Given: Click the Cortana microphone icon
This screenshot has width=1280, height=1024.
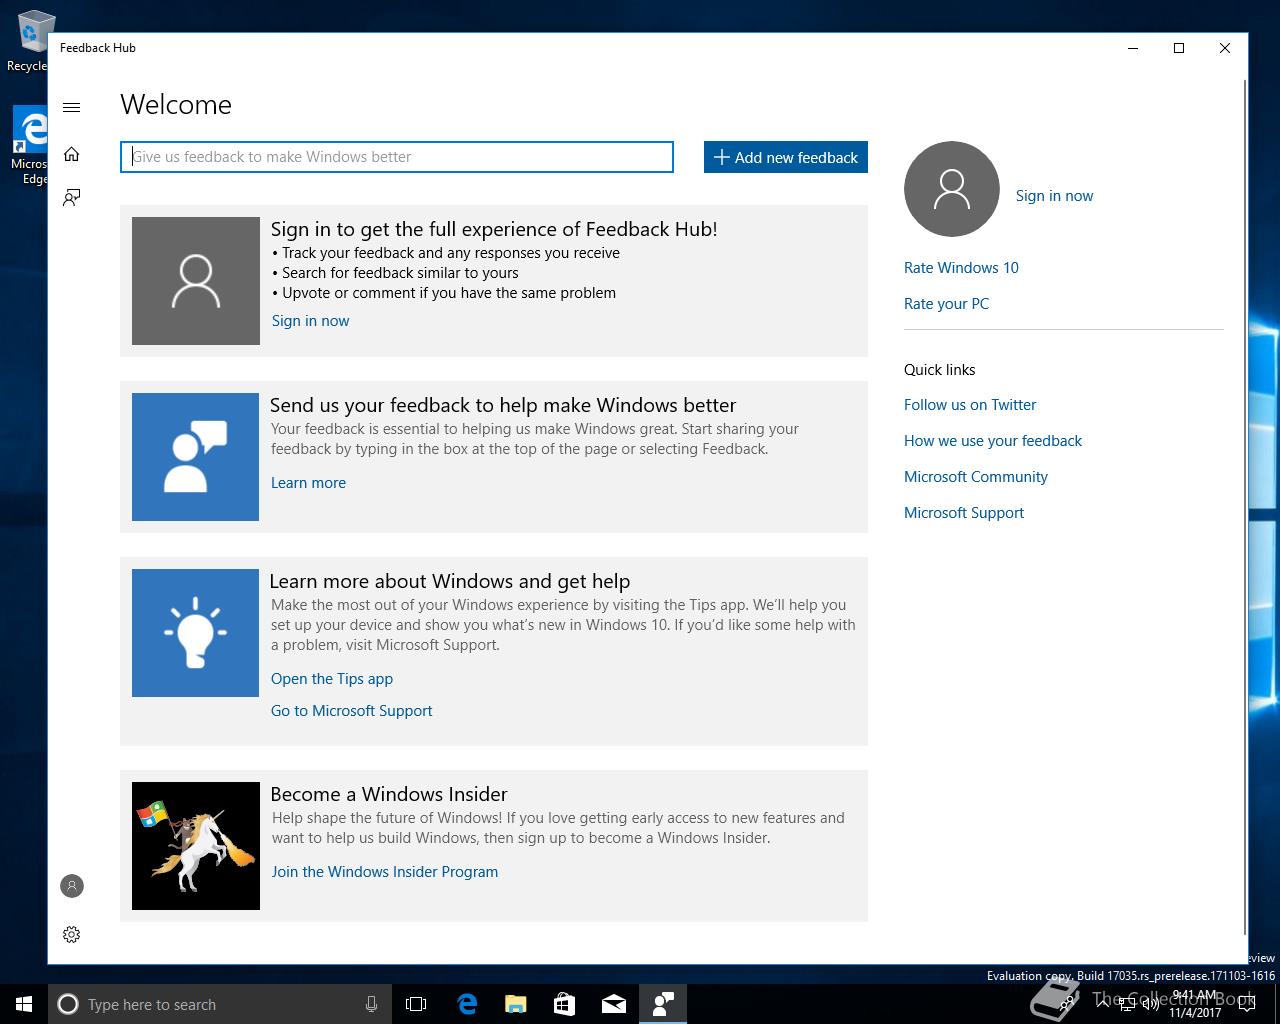Looking at the screenshot, I should (371, 1004).
